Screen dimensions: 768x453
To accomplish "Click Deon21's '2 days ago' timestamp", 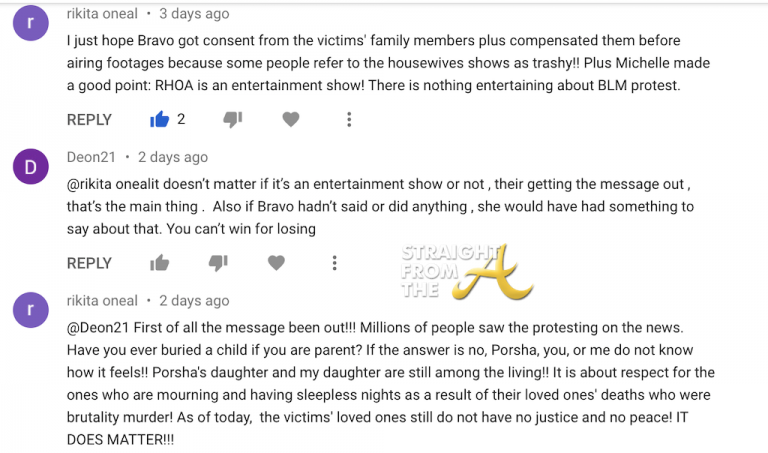I will (173, 157).
